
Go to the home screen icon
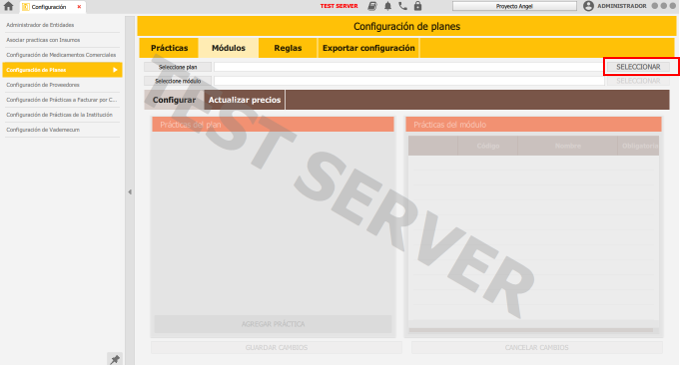8,6
